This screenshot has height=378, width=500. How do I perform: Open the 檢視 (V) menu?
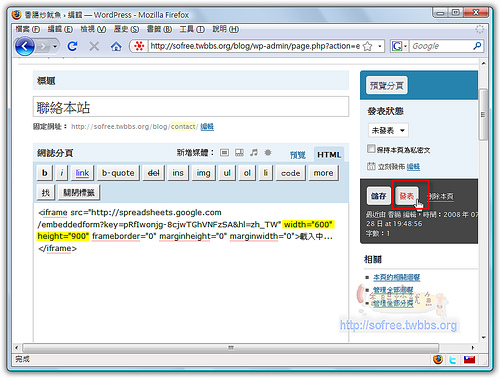click(x=93, y=29)
